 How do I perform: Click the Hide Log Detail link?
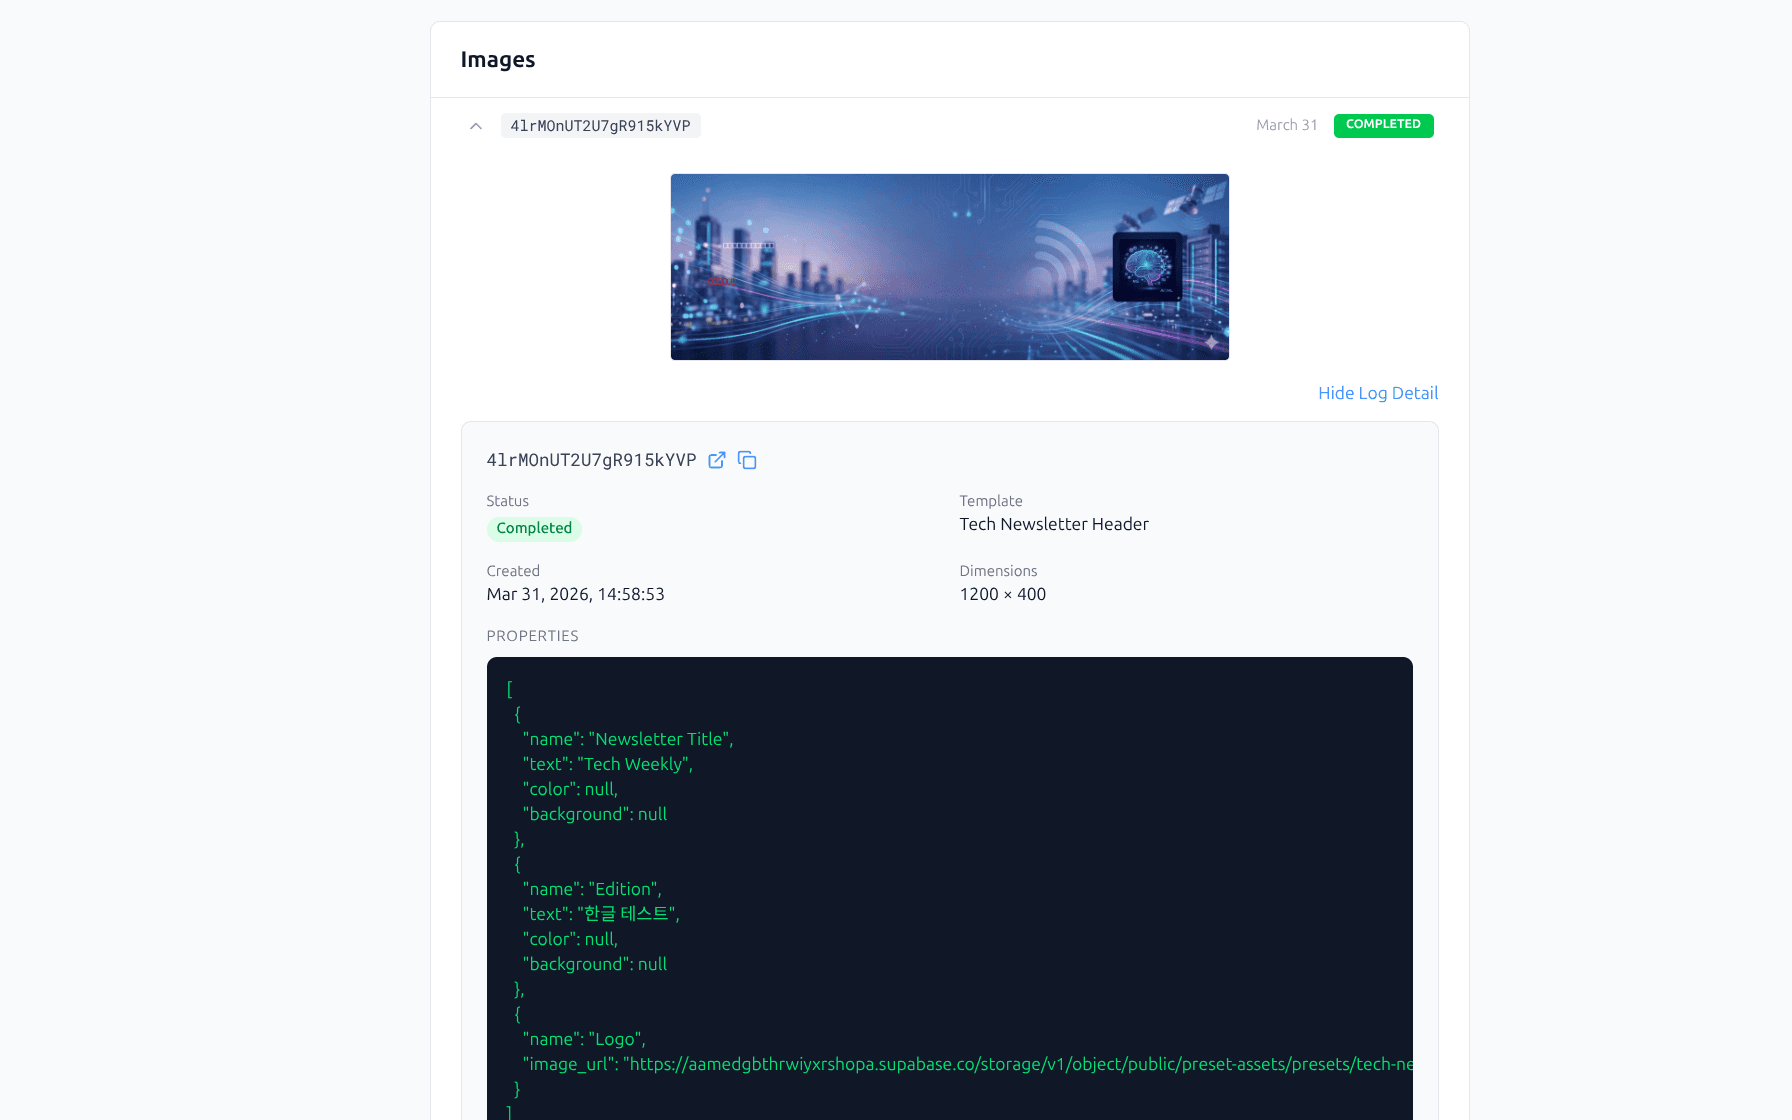(1377, 393)
